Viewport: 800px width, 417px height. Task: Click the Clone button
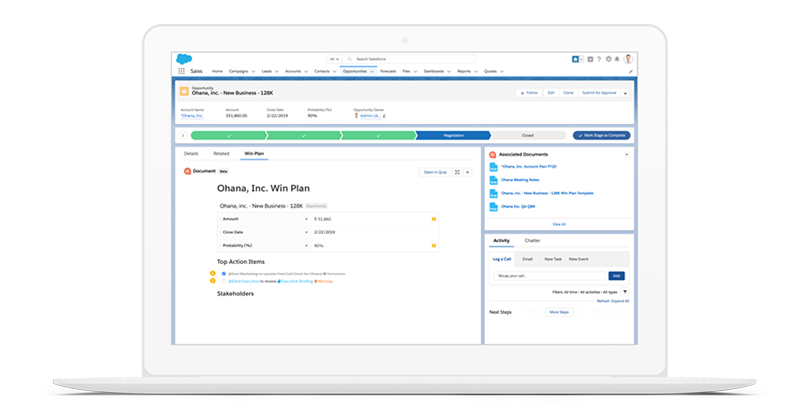point(568,93)
